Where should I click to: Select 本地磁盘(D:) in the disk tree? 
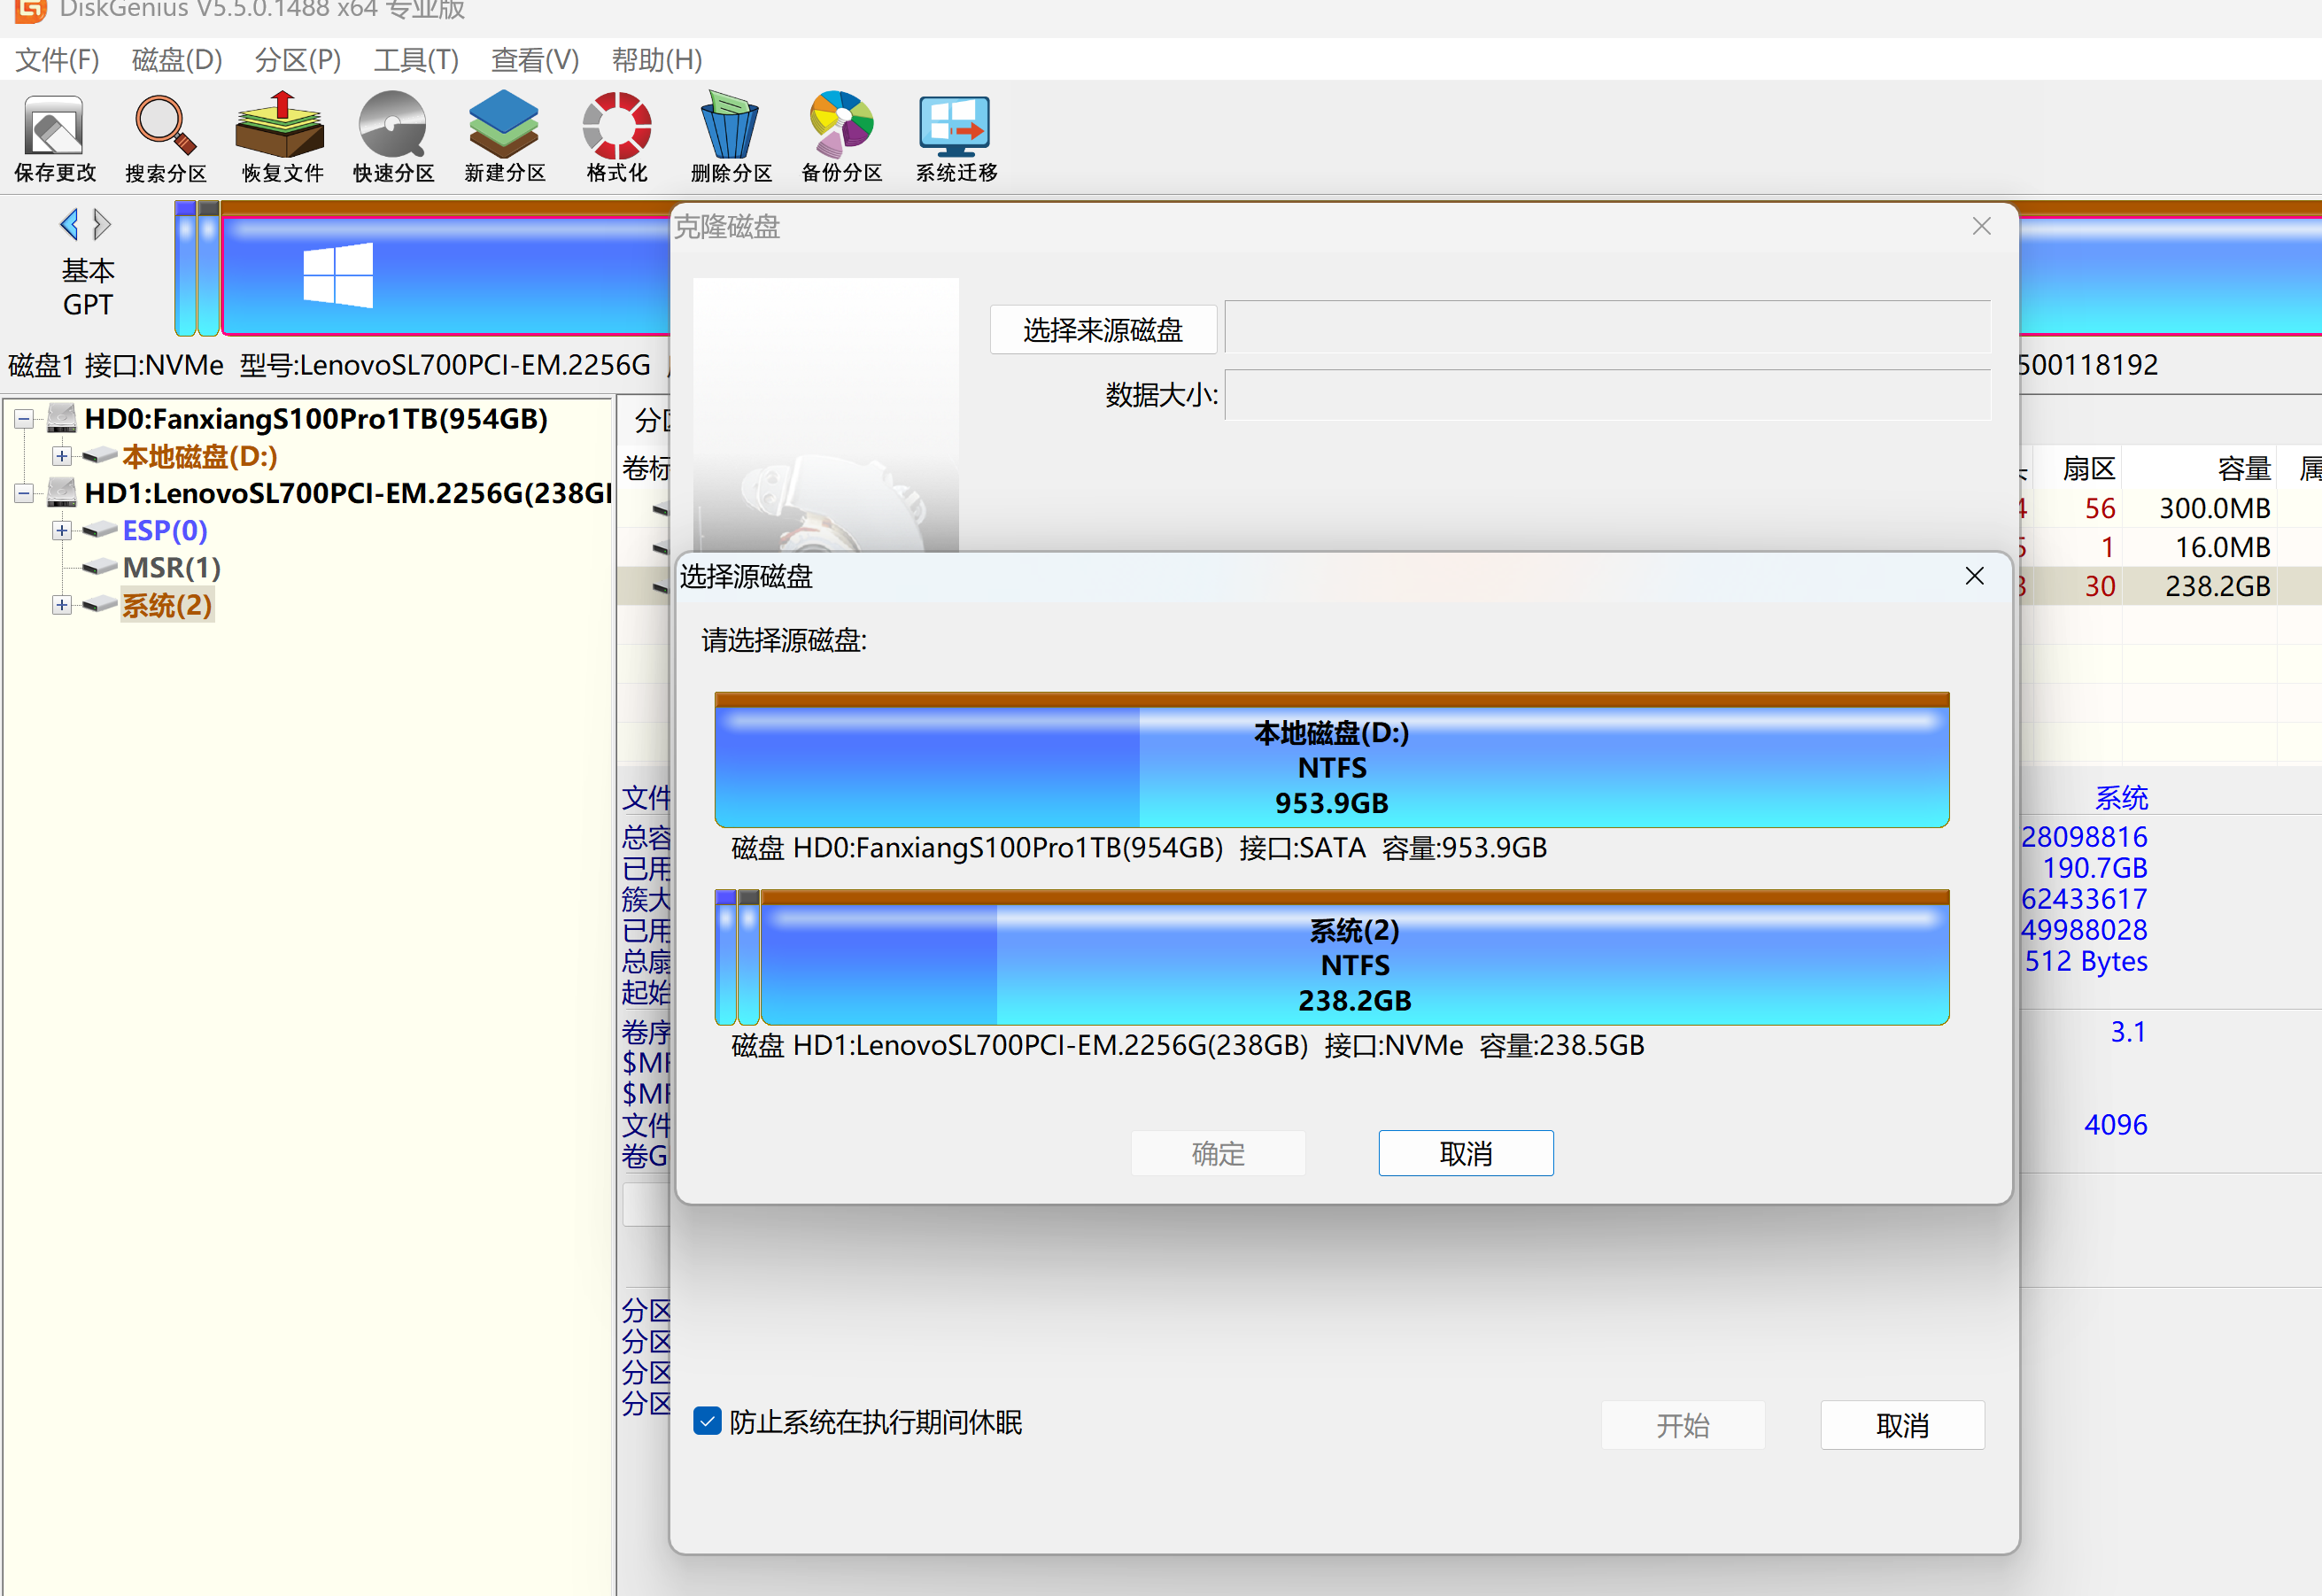(x=200, y=456)
